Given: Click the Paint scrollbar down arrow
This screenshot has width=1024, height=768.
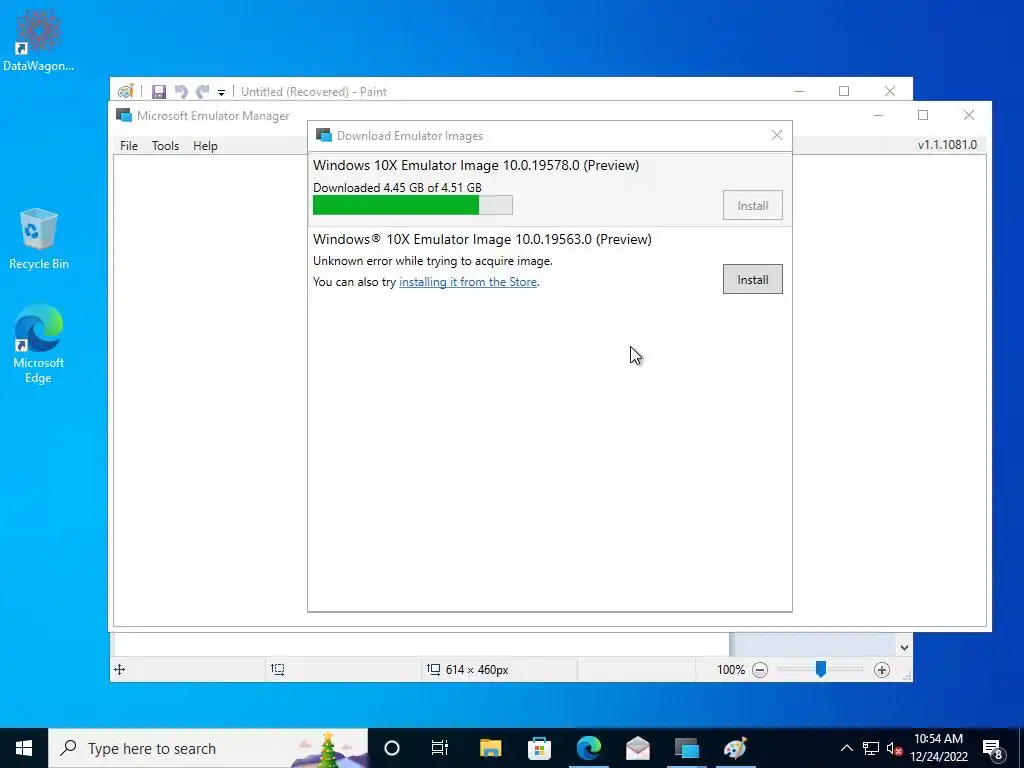Looking at the screenshot, I should [x=904, y=648].
